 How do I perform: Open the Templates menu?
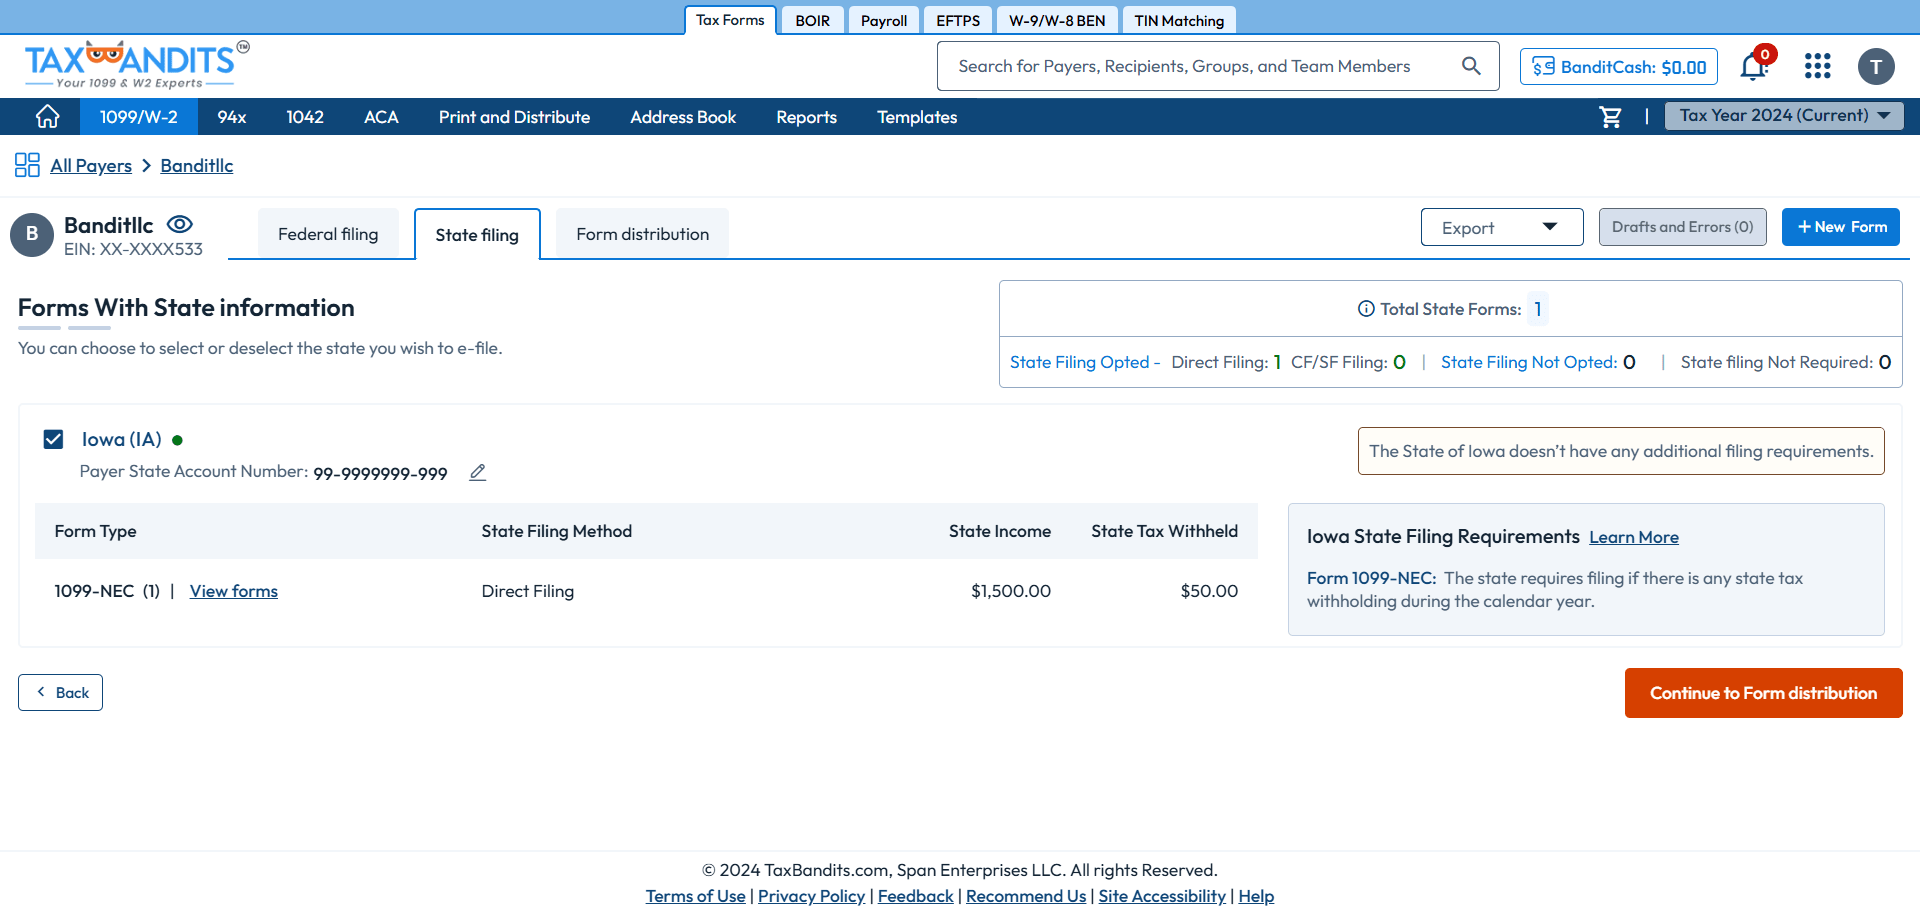coord(917,117)
